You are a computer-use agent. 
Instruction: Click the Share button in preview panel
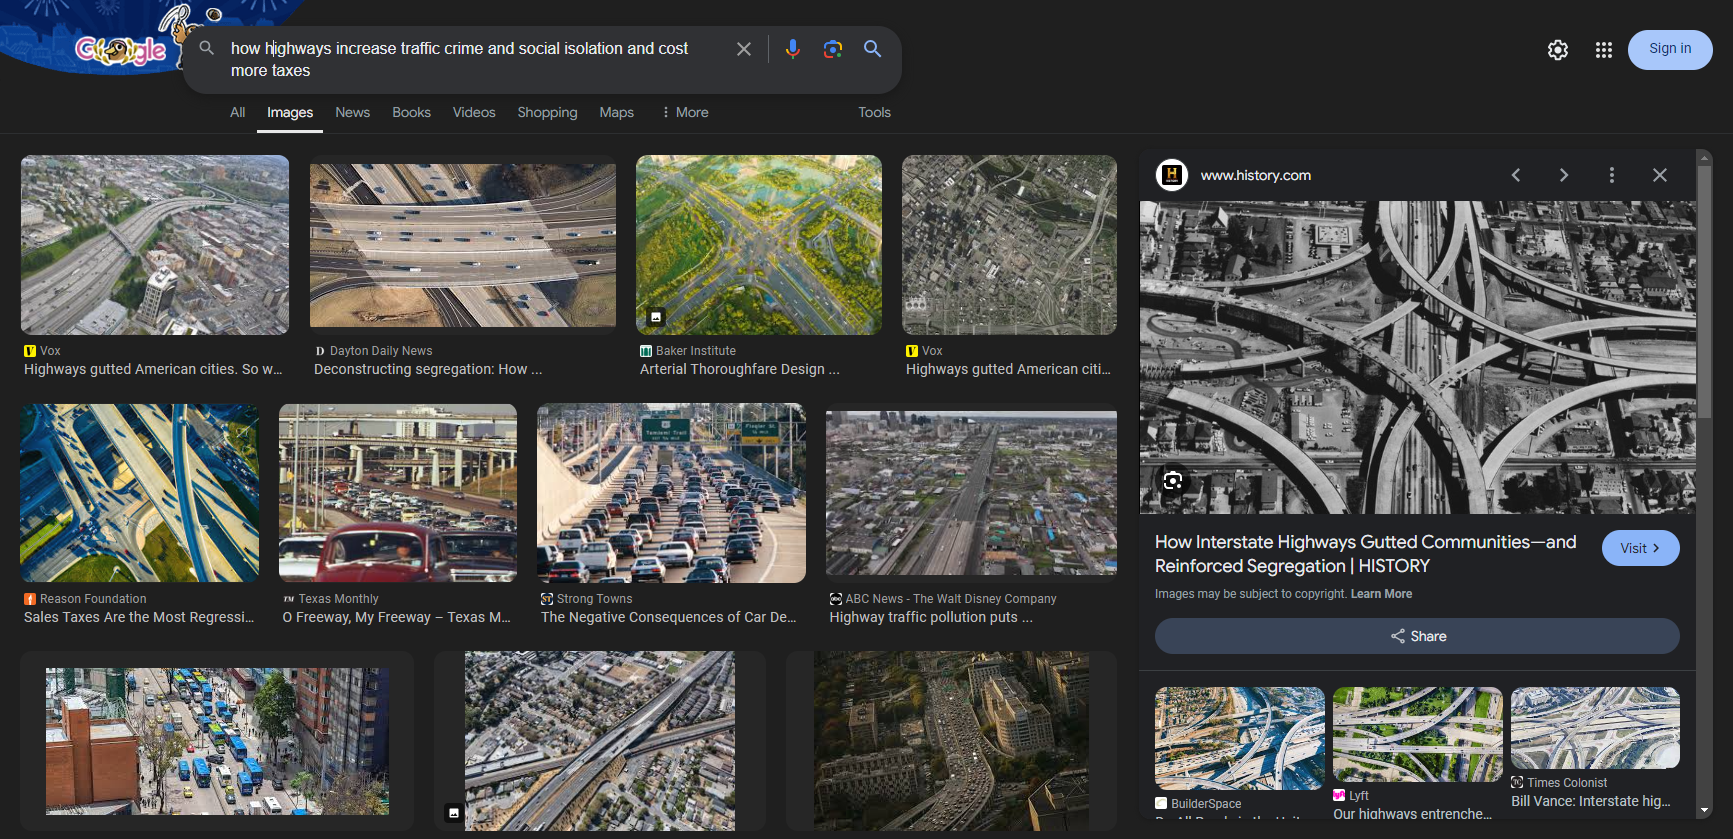pos(1417,636)
